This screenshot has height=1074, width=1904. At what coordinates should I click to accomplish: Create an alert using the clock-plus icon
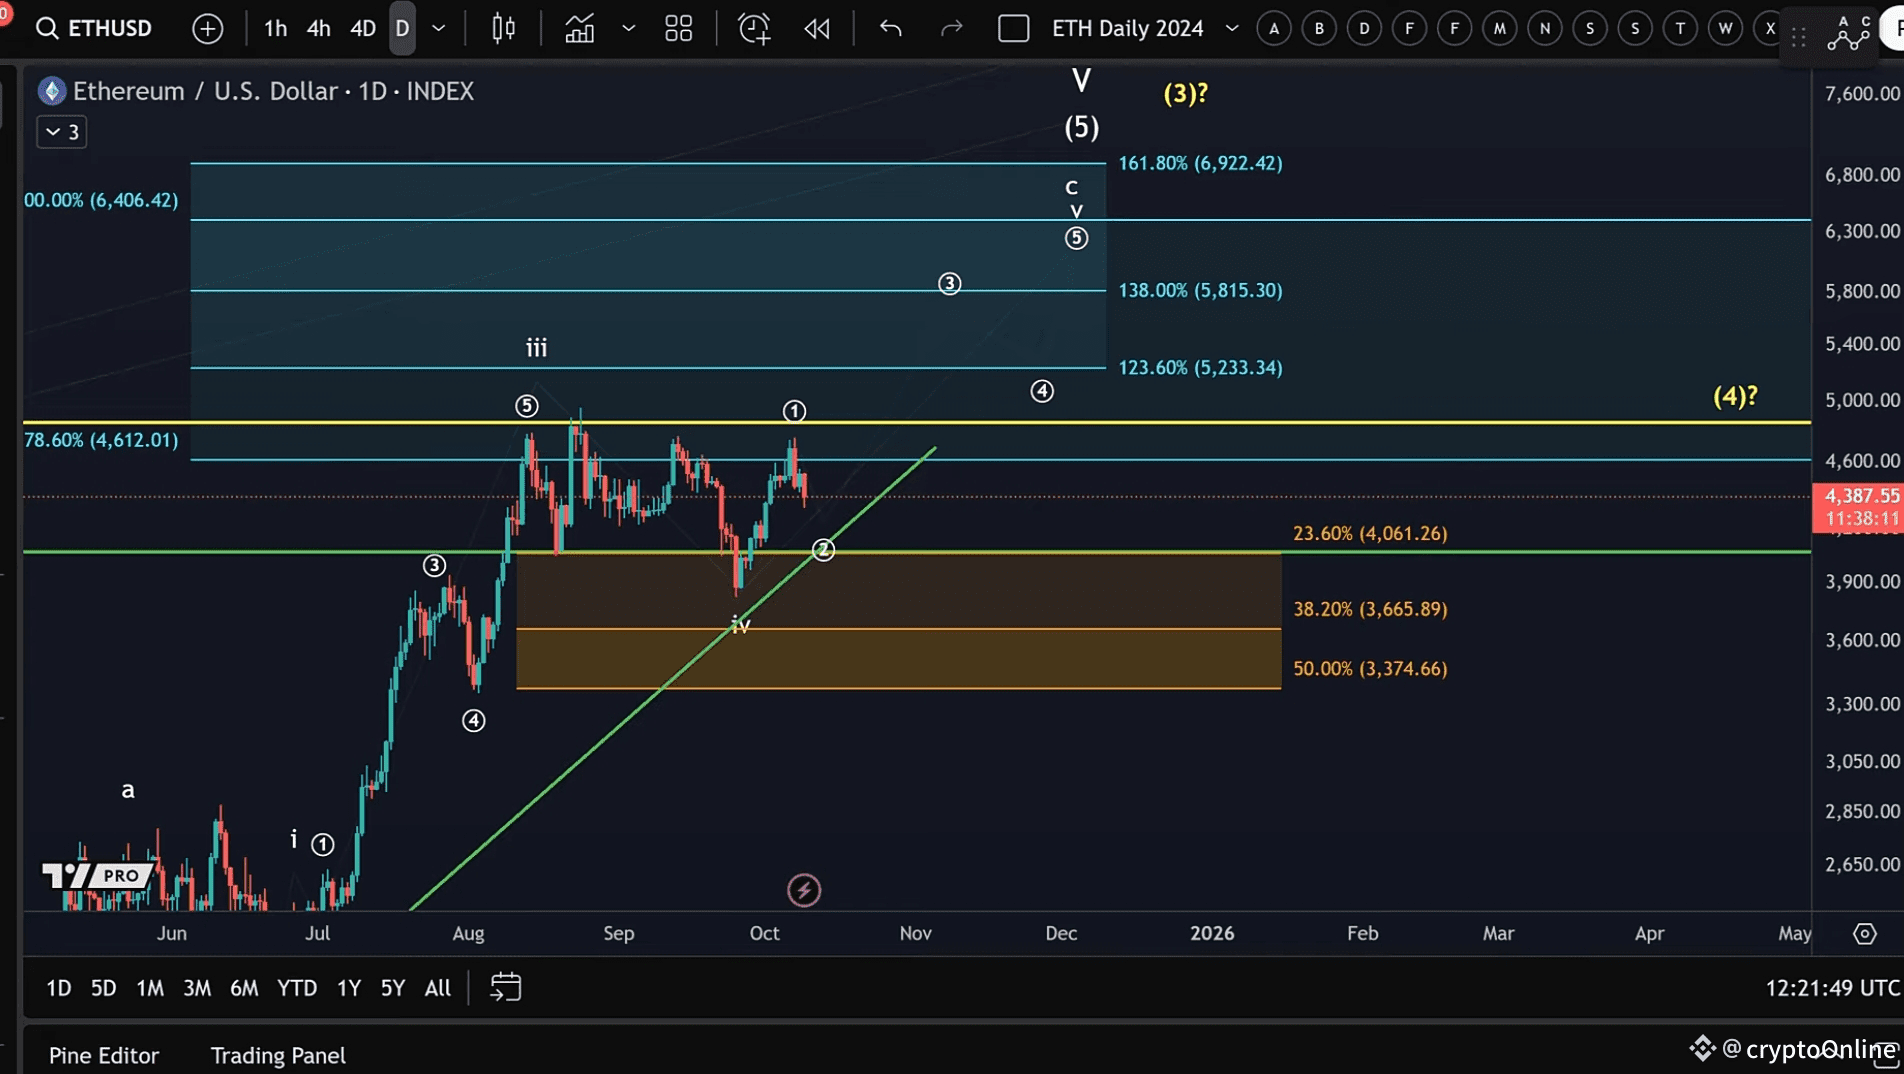[753, 28]
